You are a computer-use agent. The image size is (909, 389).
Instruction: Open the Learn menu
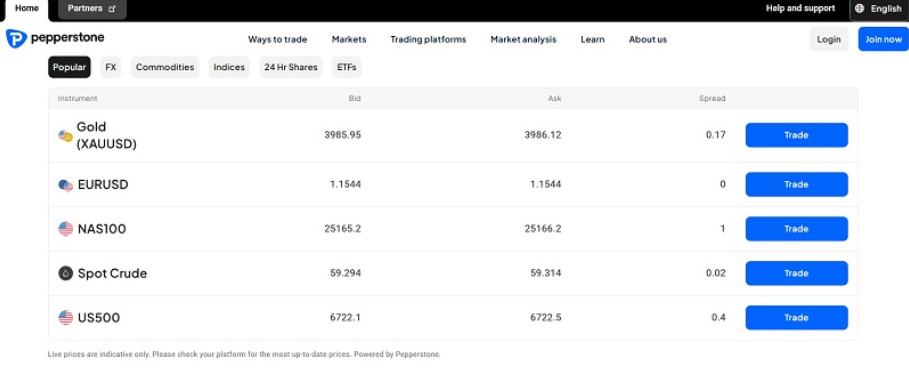pyautogui.click(x=592, y=39)
